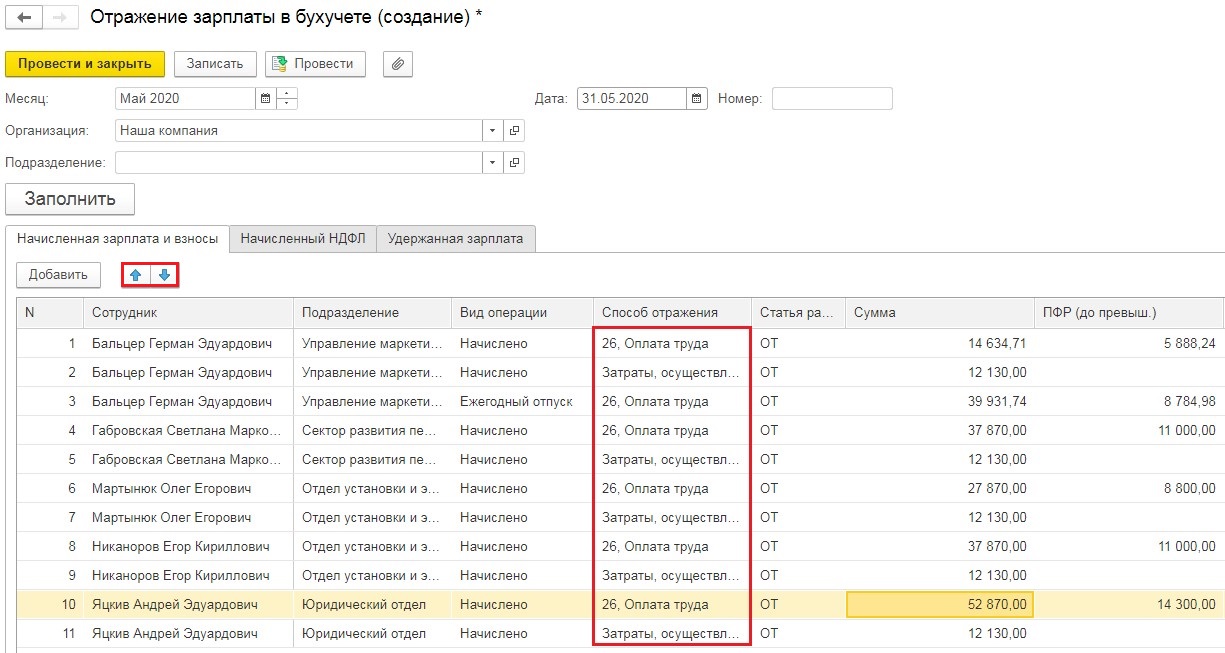Expand the Подразделение dropdown list
This screenshot has width=1225, height=653.
point(492,163)
